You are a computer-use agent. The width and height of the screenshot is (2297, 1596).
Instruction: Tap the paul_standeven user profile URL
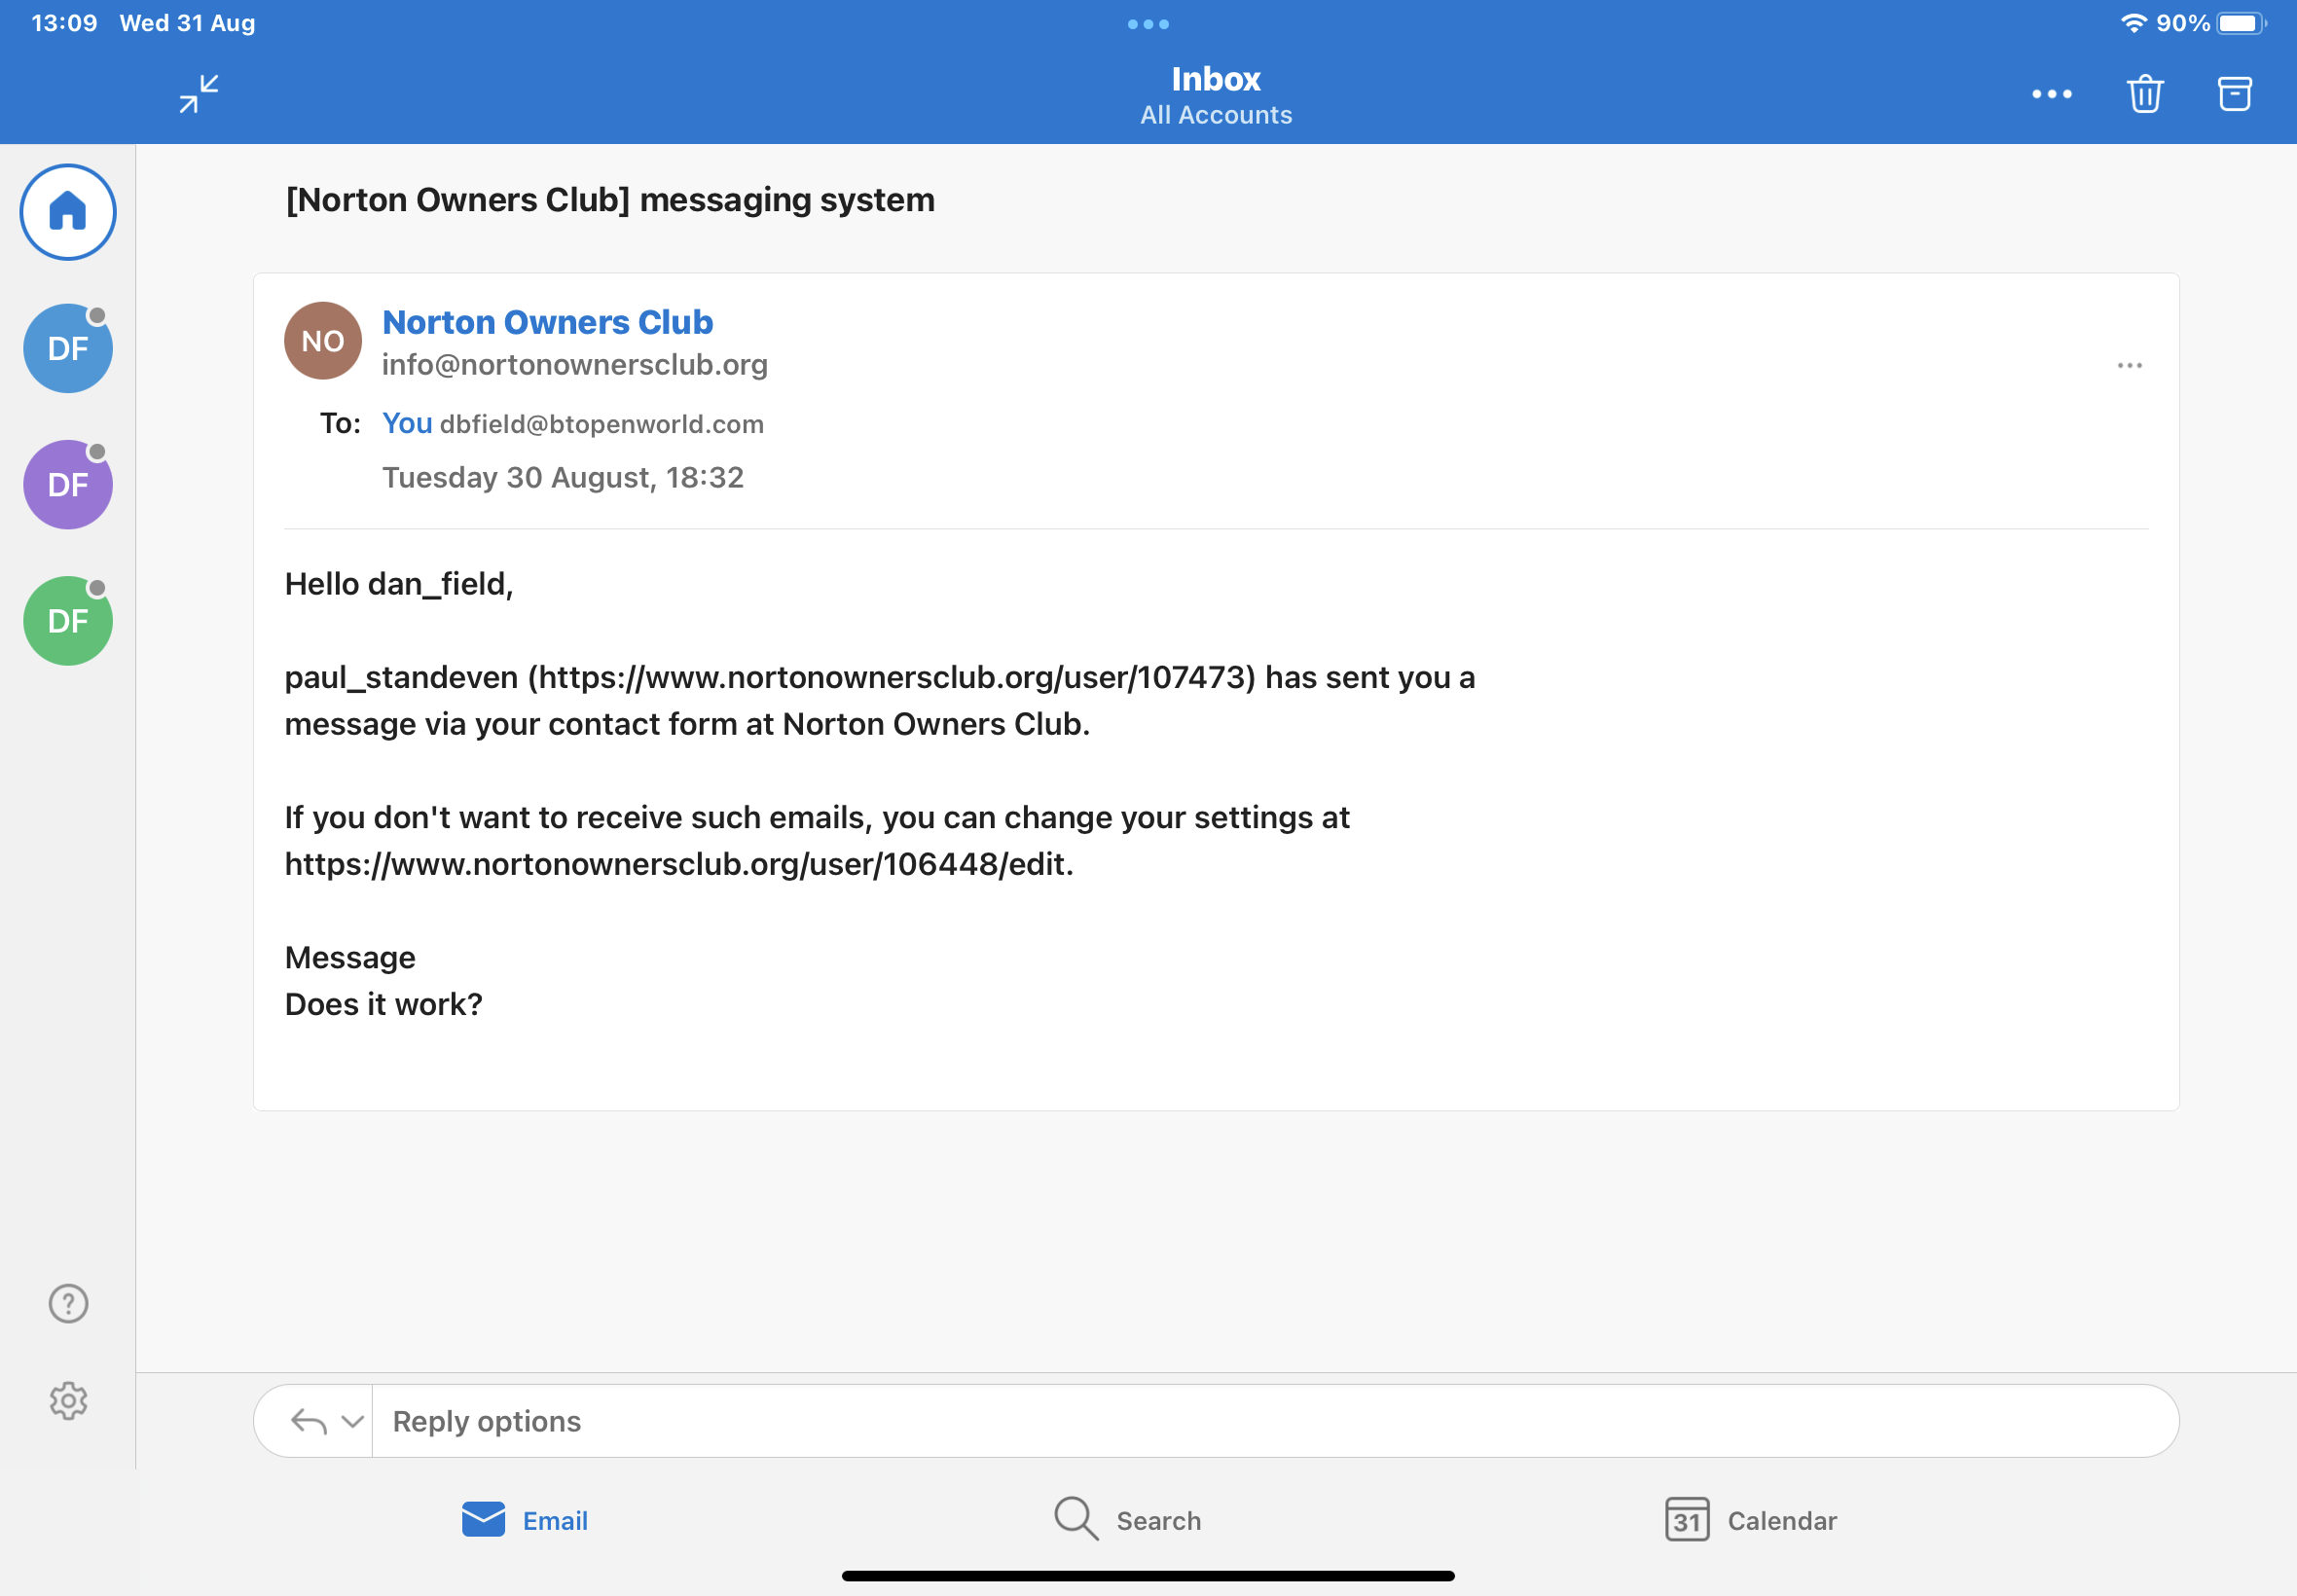891,677
